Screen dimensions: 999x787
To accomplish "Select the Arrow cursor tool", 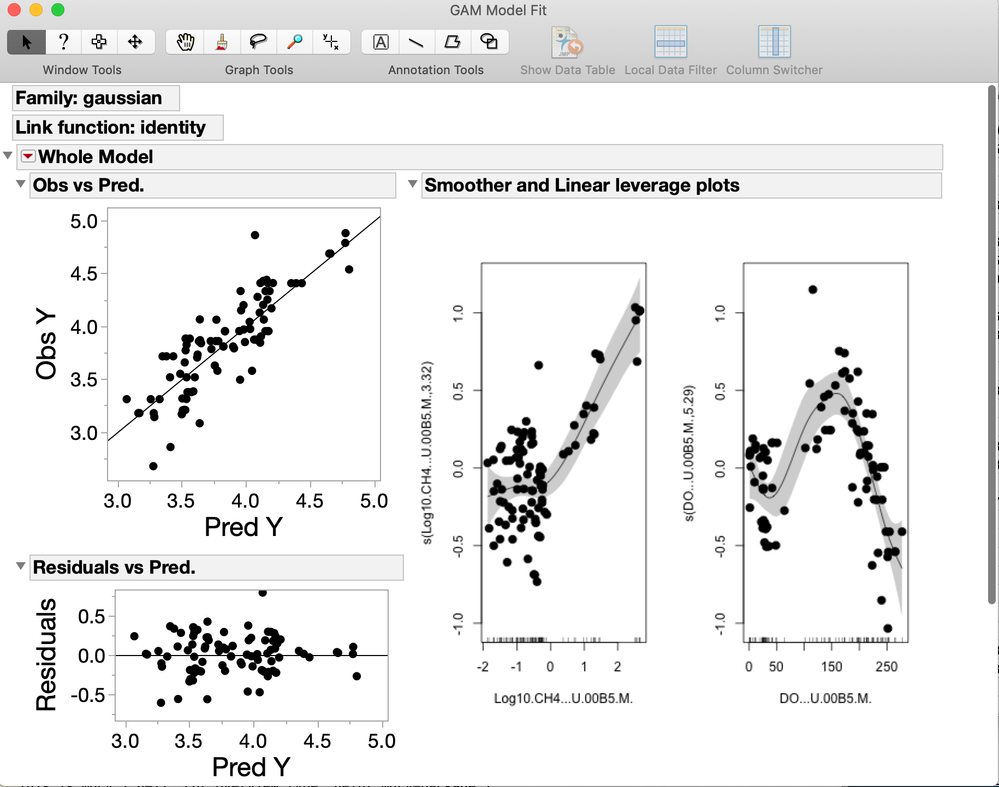I will pyautogui.click(x=27, y=42).
